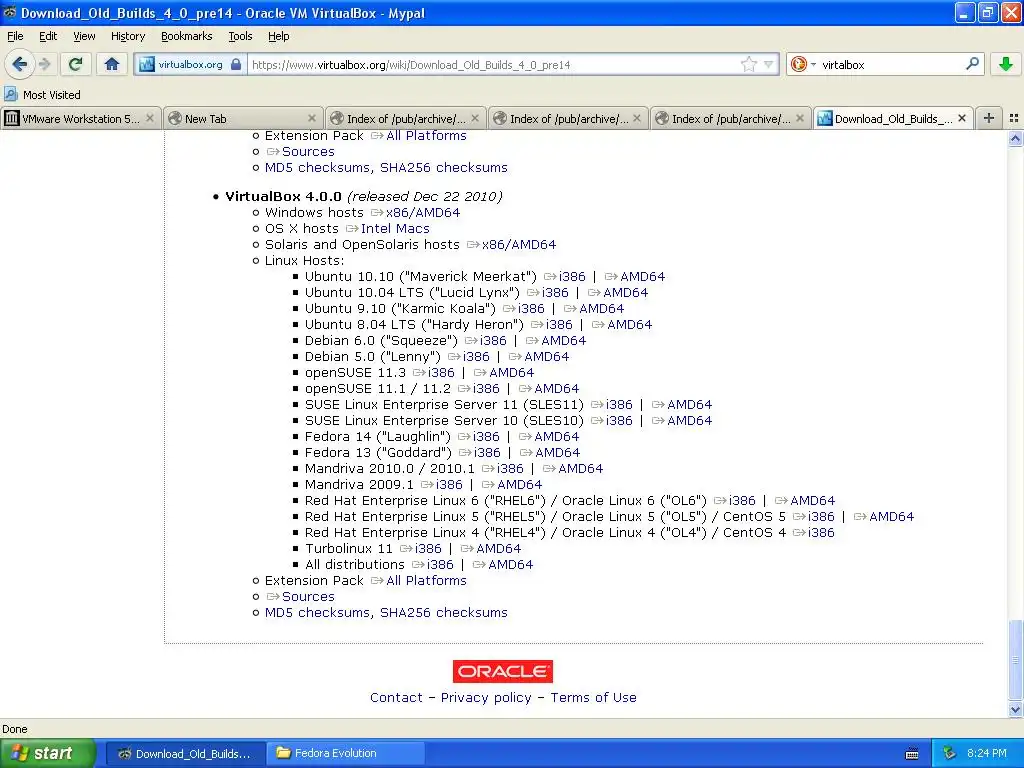The width and height of the screenshot is (1024, 768).
Task: Download RHEL4 / OL4 / CentOS 4 i386
Action: [x=821, y=532]
